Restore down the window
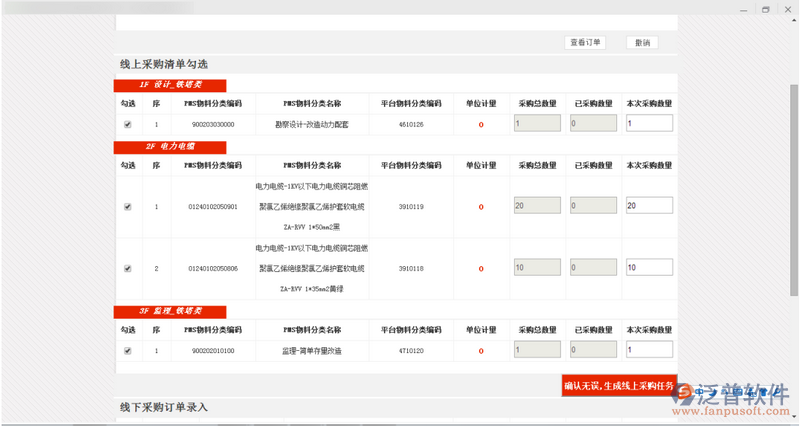Viewport: 800px width, 427px height. [765, 8]
